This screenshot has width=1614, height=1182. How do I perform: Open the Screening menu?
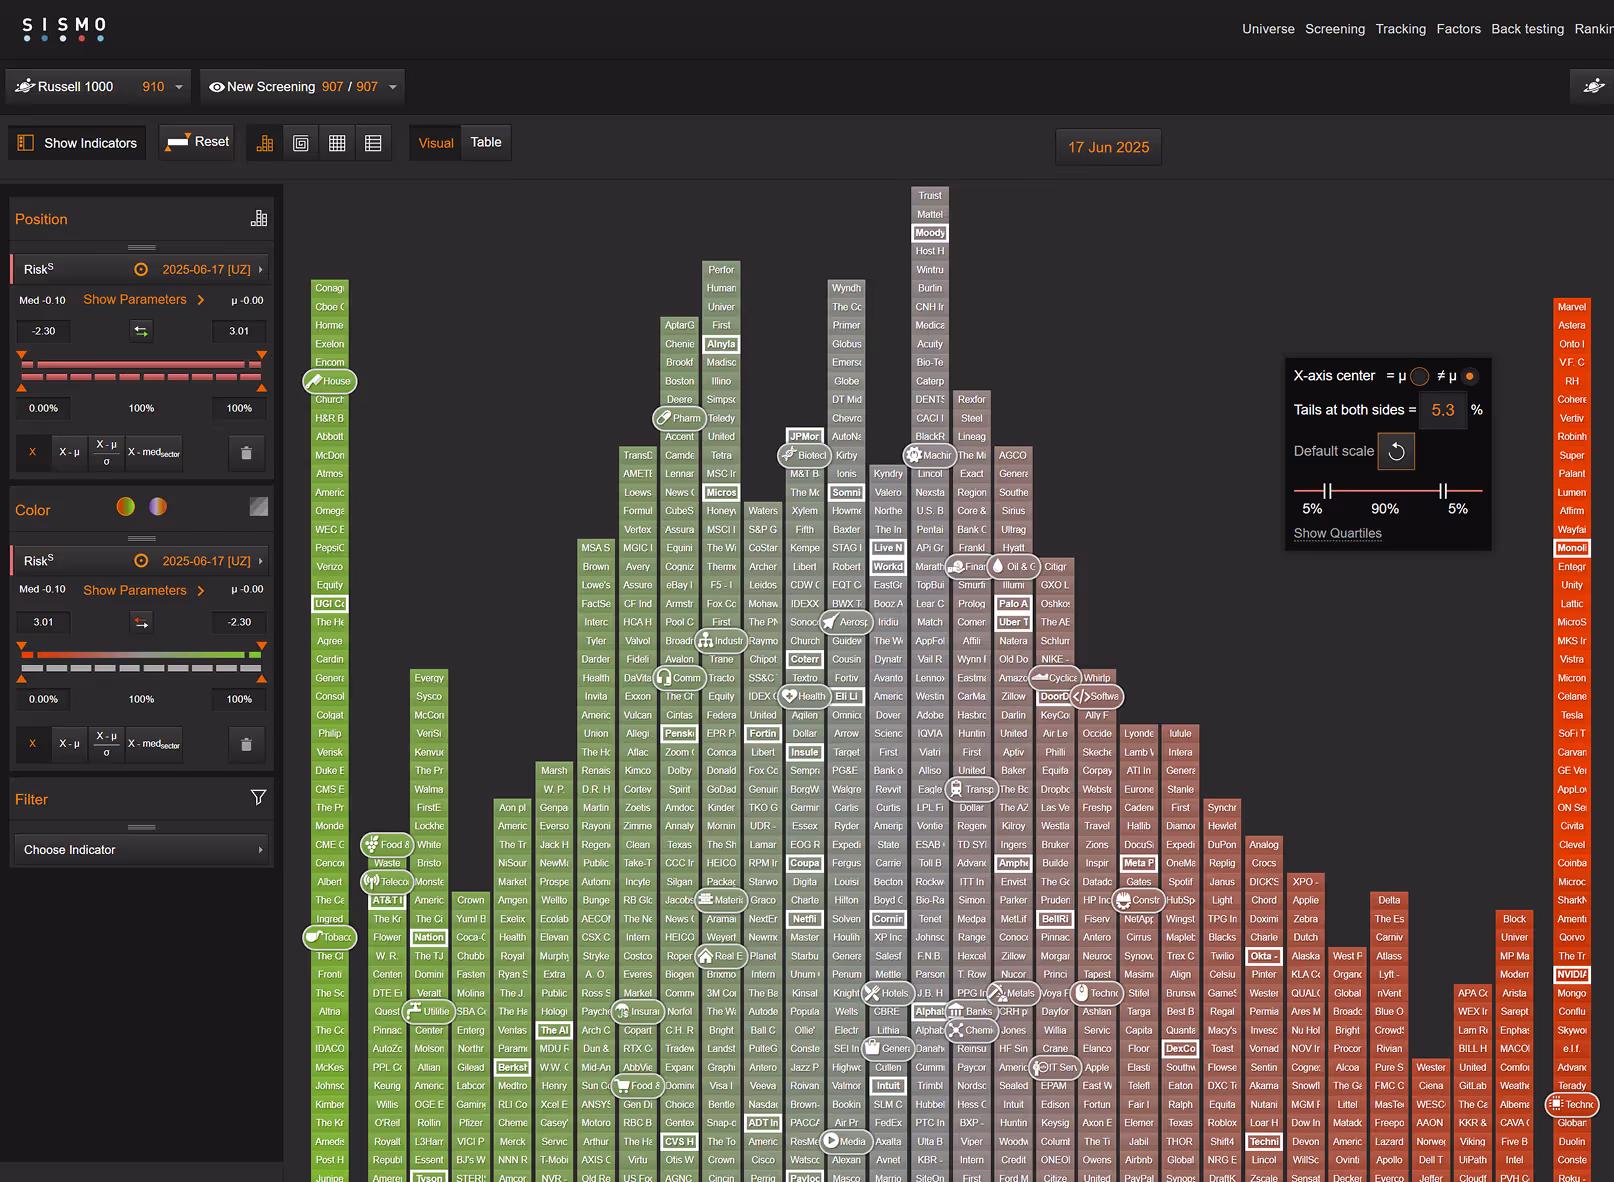click(x=1334, y=29)
